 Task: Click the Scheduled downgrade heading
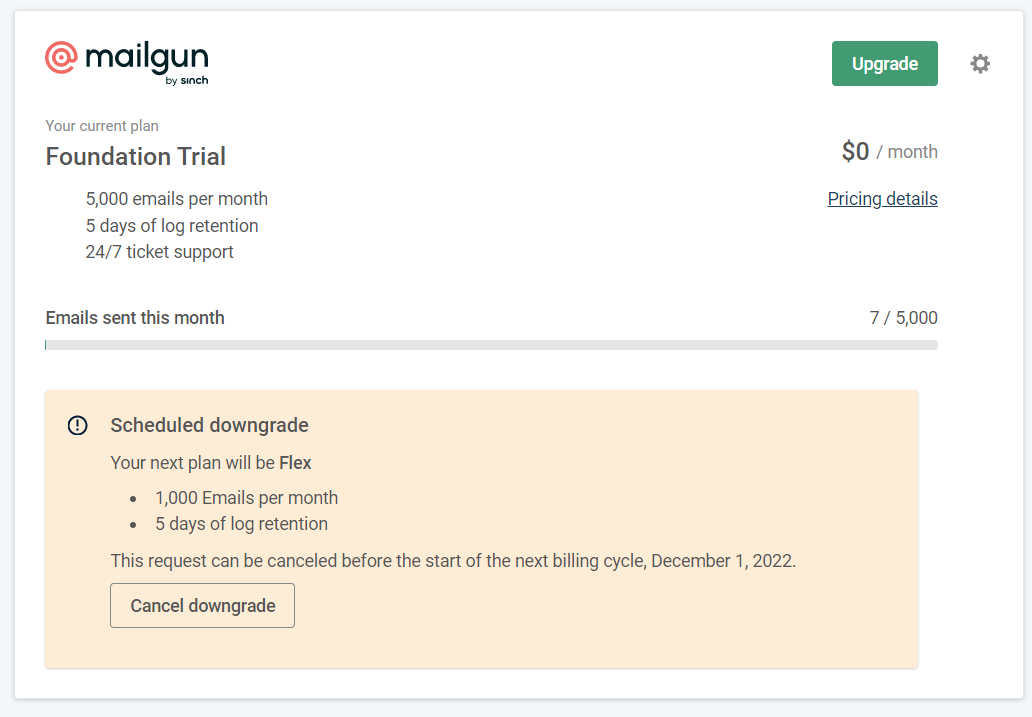209,425
